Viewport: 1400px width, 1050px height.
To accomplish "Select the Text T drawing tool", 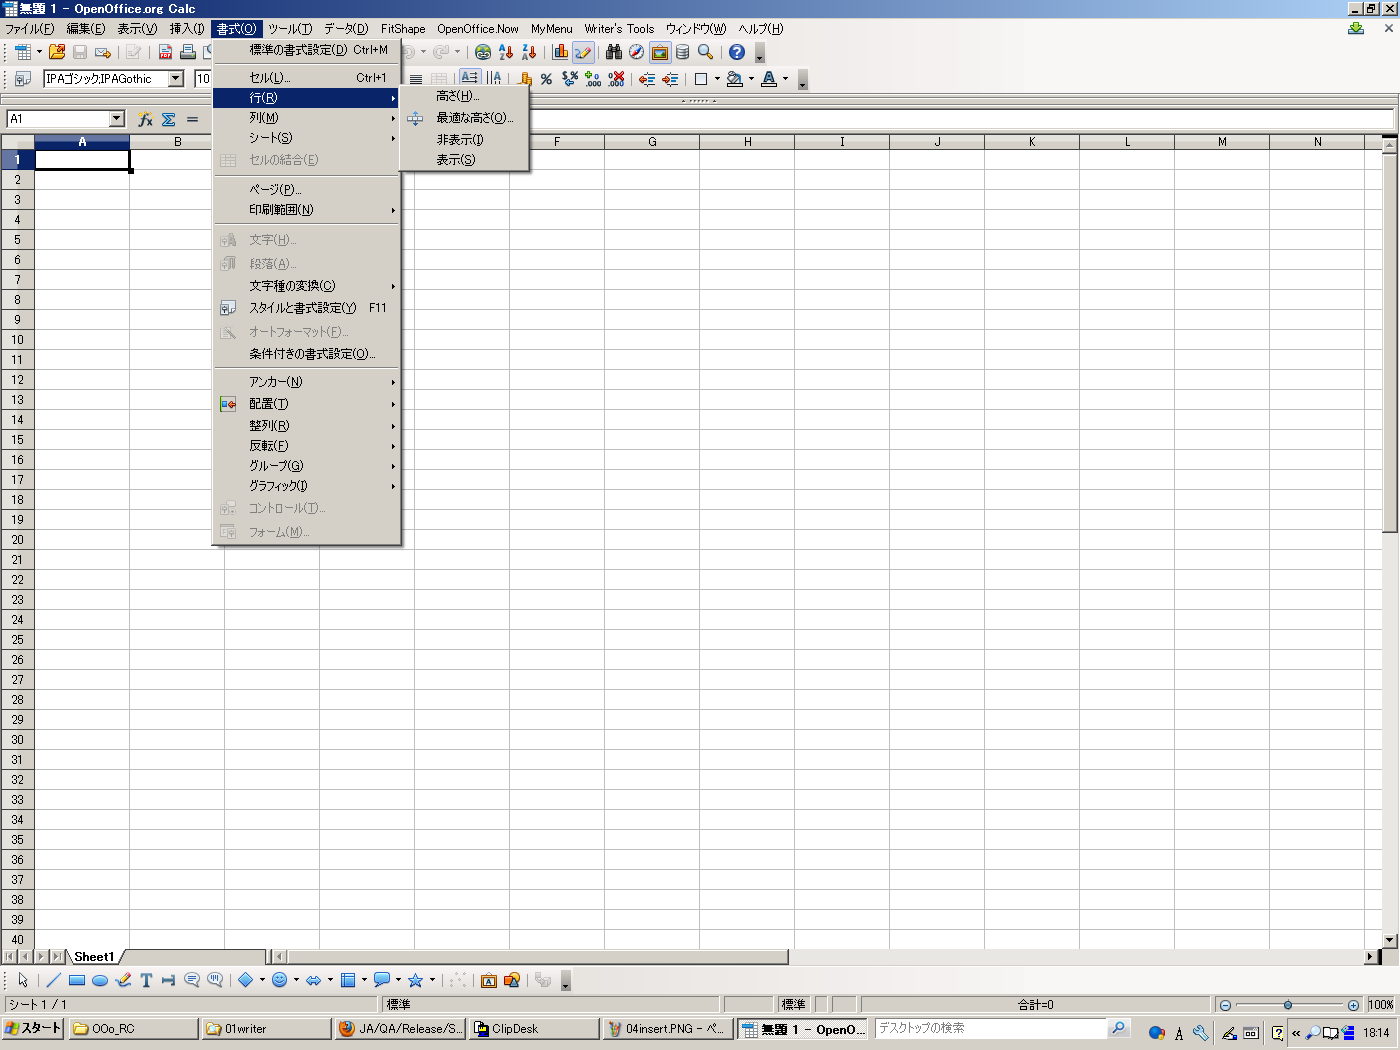I will click(x=146, y=980).
